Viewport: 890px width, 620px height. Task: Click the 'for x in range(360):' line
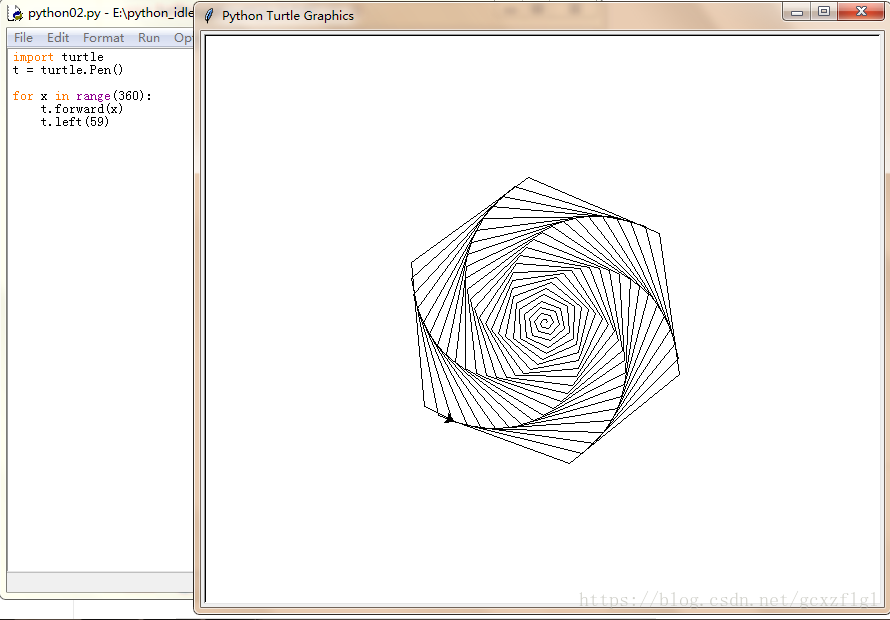pyautogui.click(x=82, y=96)
